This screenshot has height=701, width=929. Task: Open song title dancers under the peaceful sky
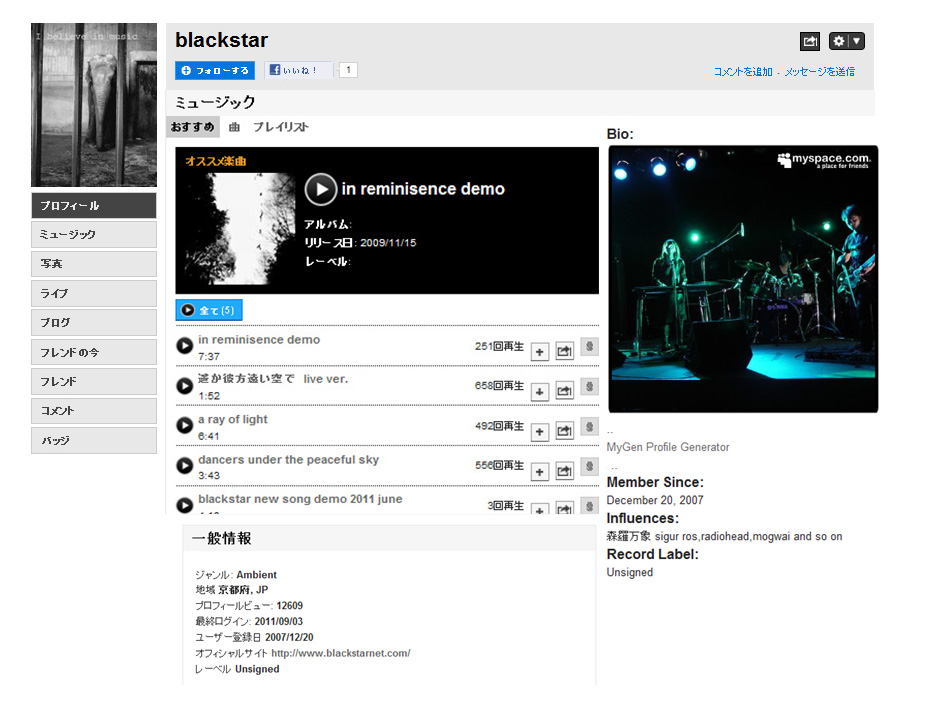coord(289,460)
